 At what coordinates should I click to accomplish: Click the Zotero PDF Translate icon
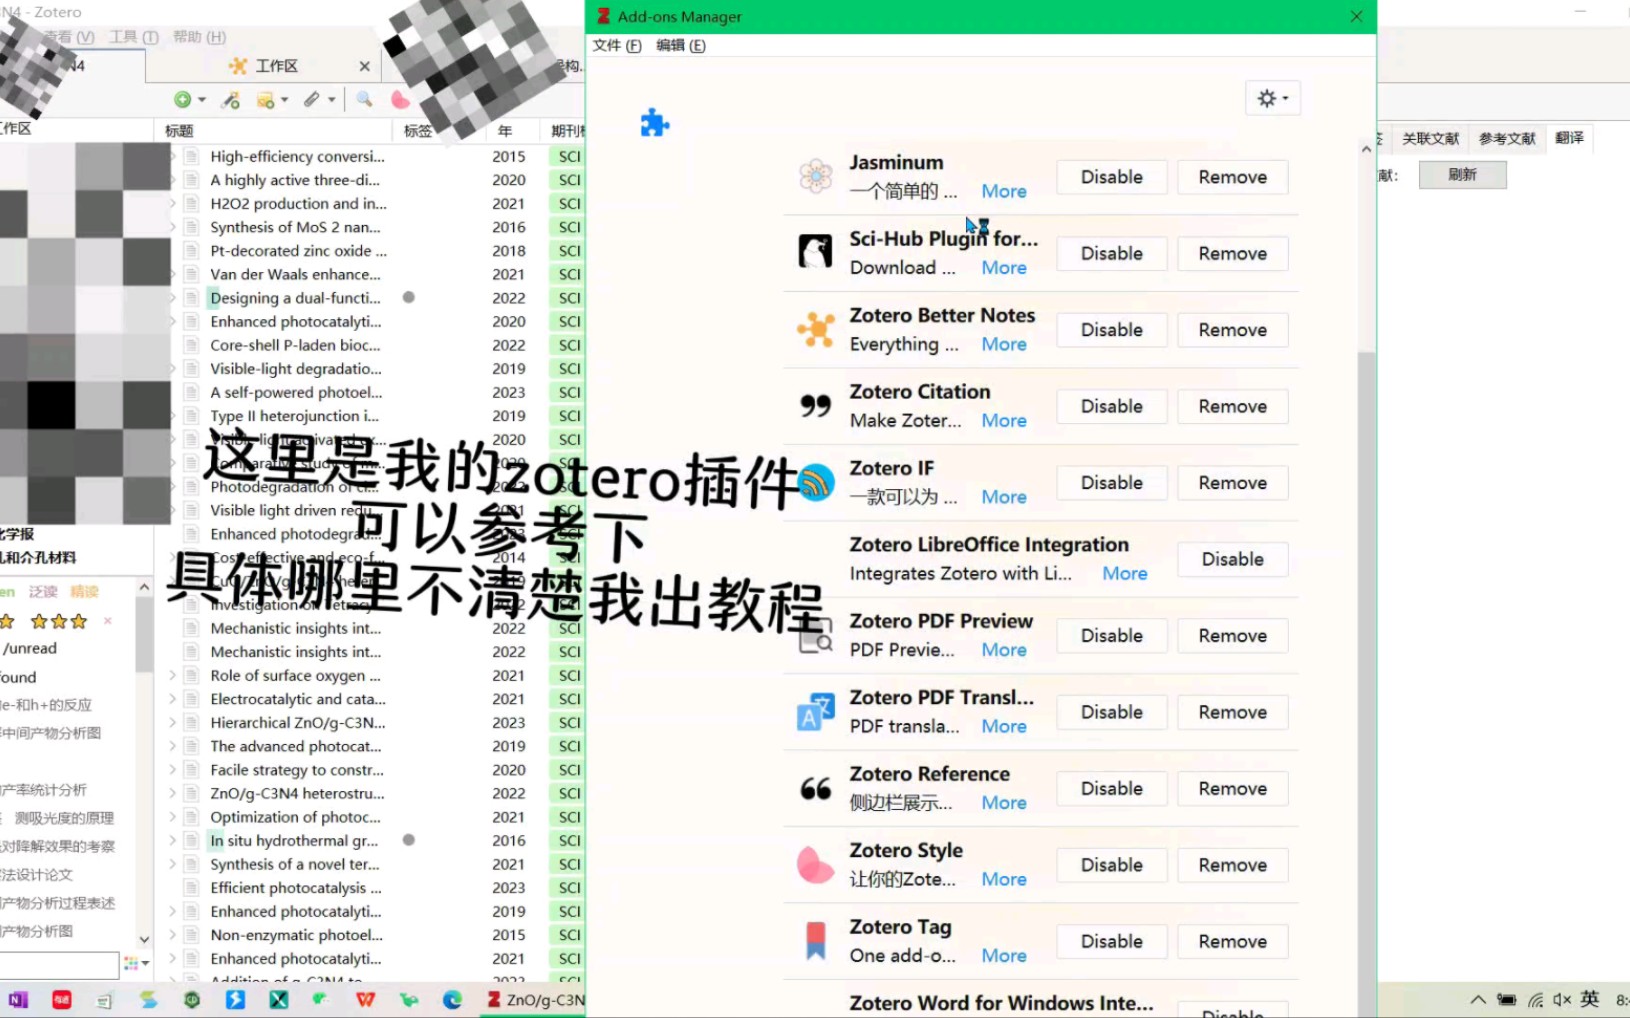tap(816, 711)
